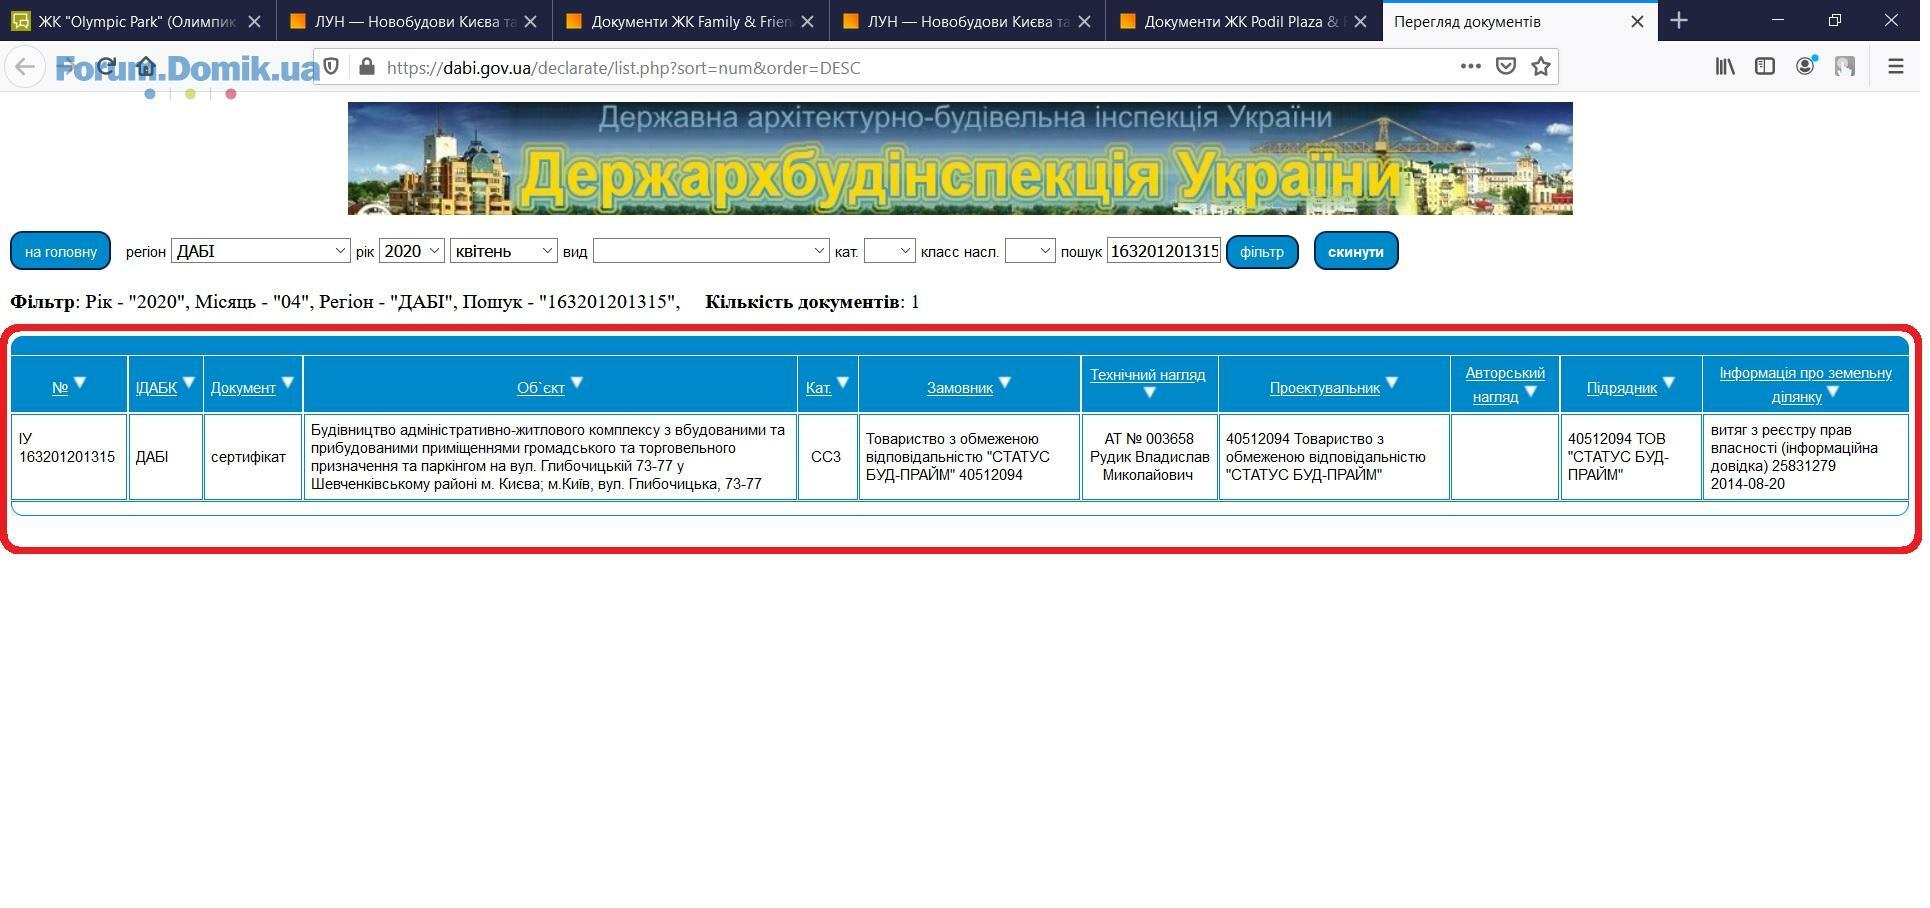Click the пошук search input field
The image size is (1930, 908).
pos(1164,251)
